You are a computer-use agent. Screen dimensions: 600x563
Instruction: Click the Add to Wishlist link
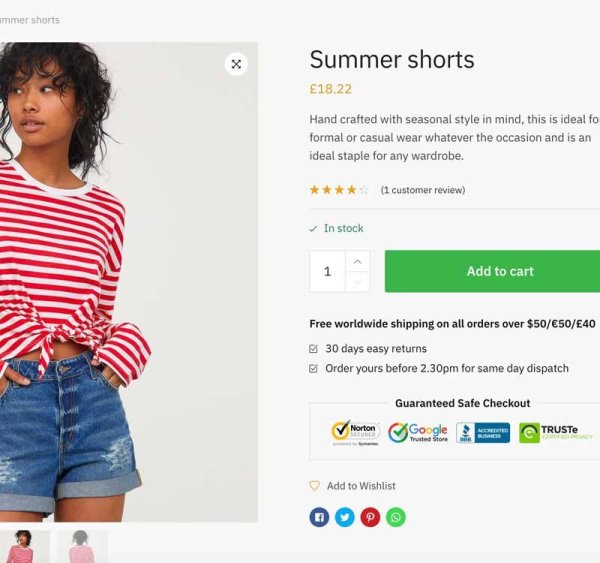[361, 486]
